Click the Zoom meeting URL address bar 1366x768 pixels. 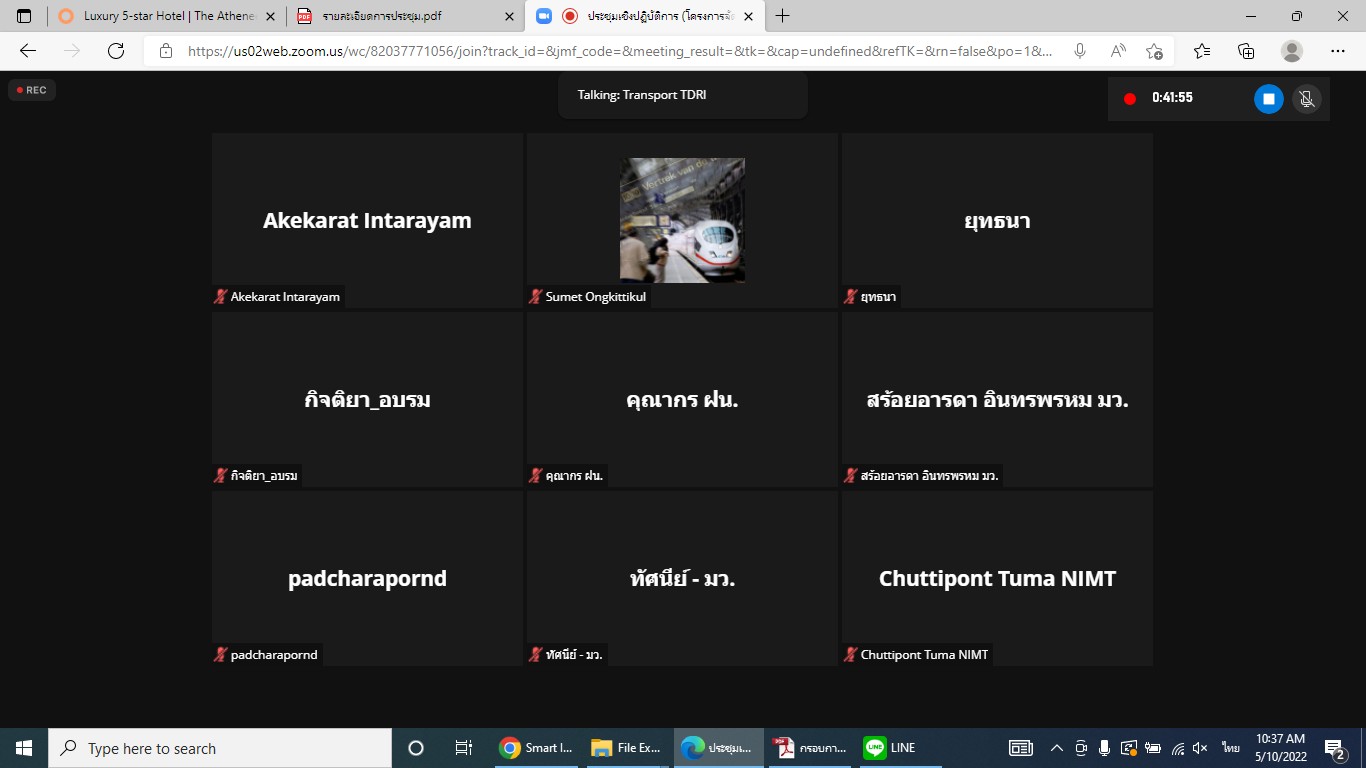click(x=620, y=51)
